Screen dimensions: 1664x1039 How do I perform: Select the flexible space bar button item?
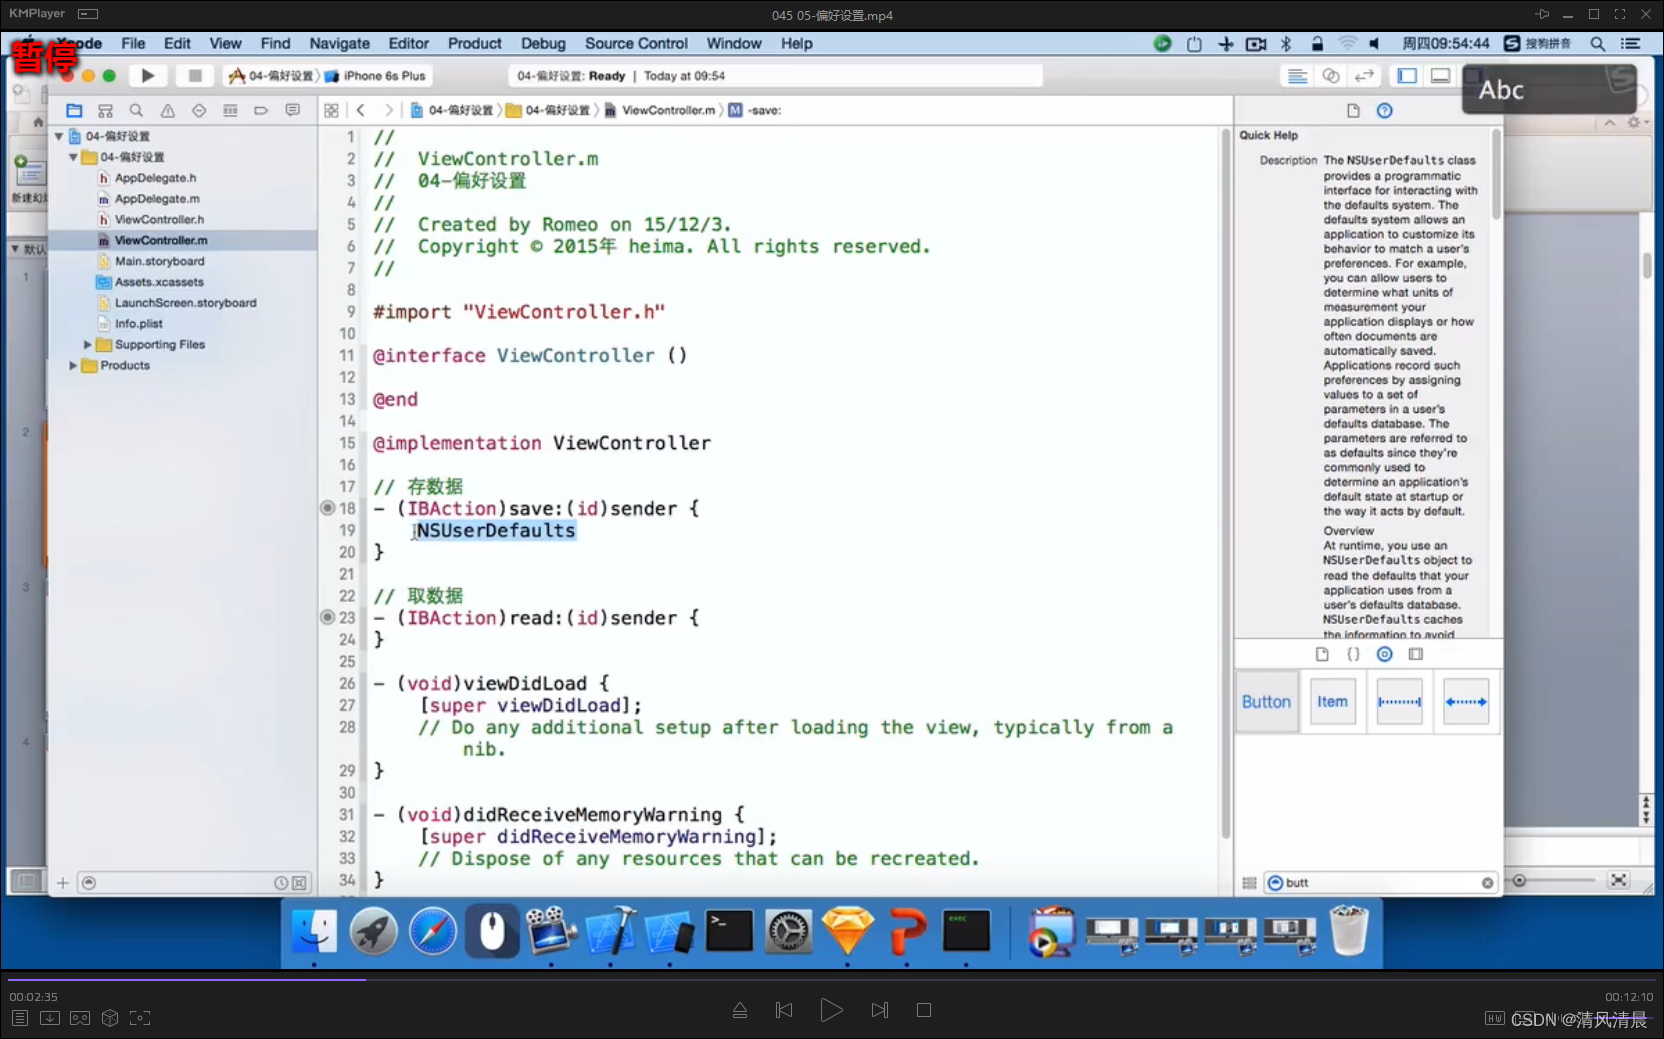click(x=1466, y=702)
